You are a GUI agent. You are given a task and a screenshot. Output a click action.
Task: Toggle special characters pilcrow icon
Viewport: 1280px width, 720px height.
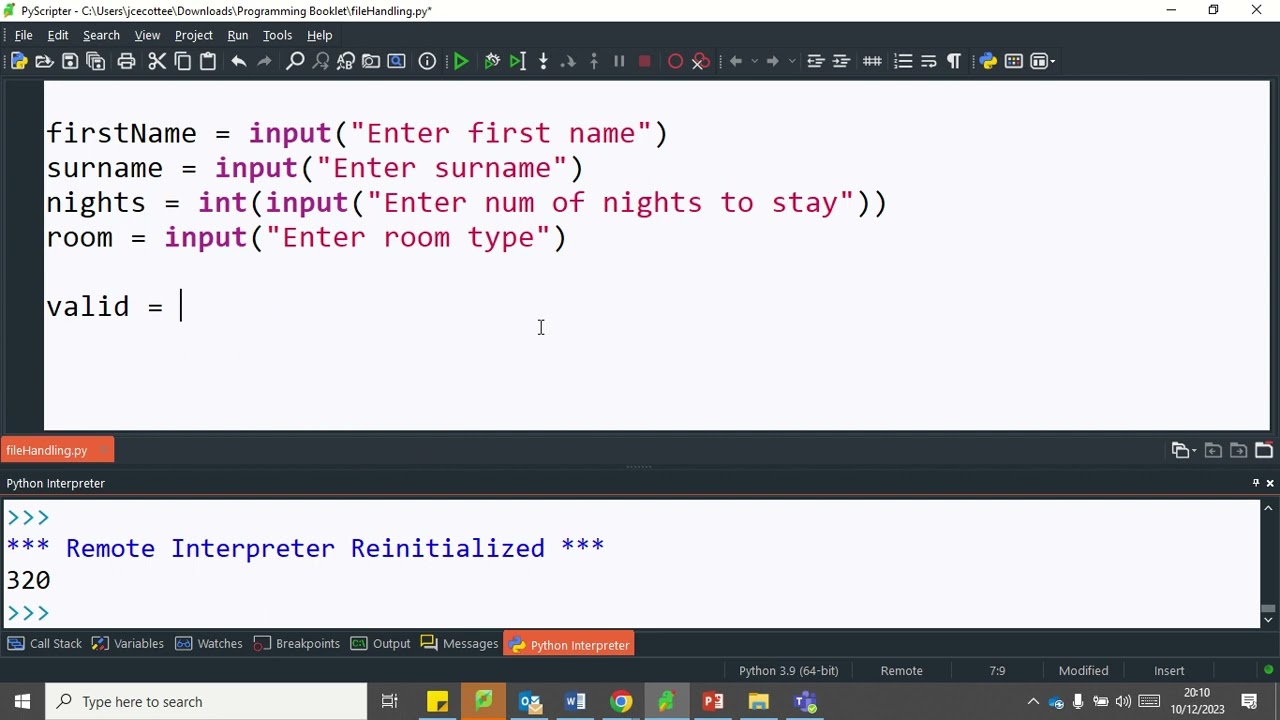(954, 61)
